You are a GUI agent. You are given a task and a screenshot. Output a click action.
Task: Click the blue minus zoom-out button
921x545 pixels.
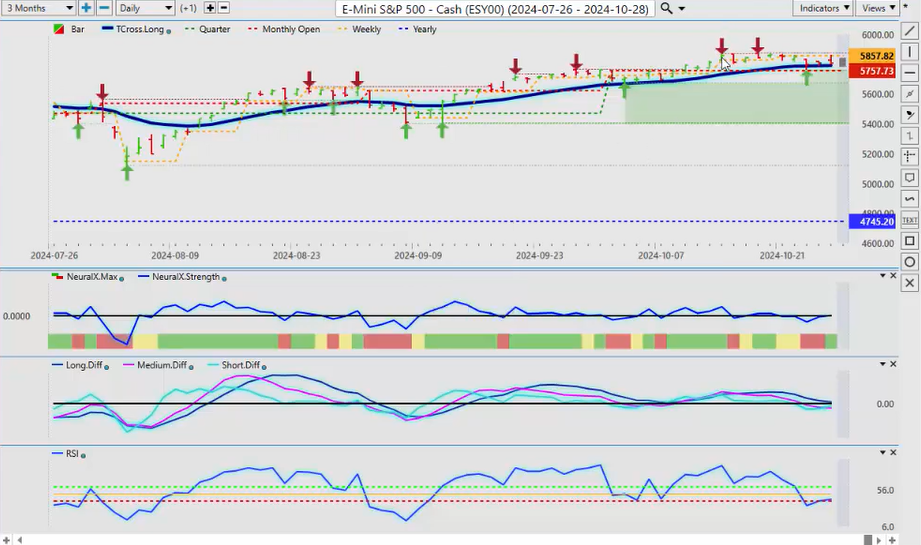104,8
